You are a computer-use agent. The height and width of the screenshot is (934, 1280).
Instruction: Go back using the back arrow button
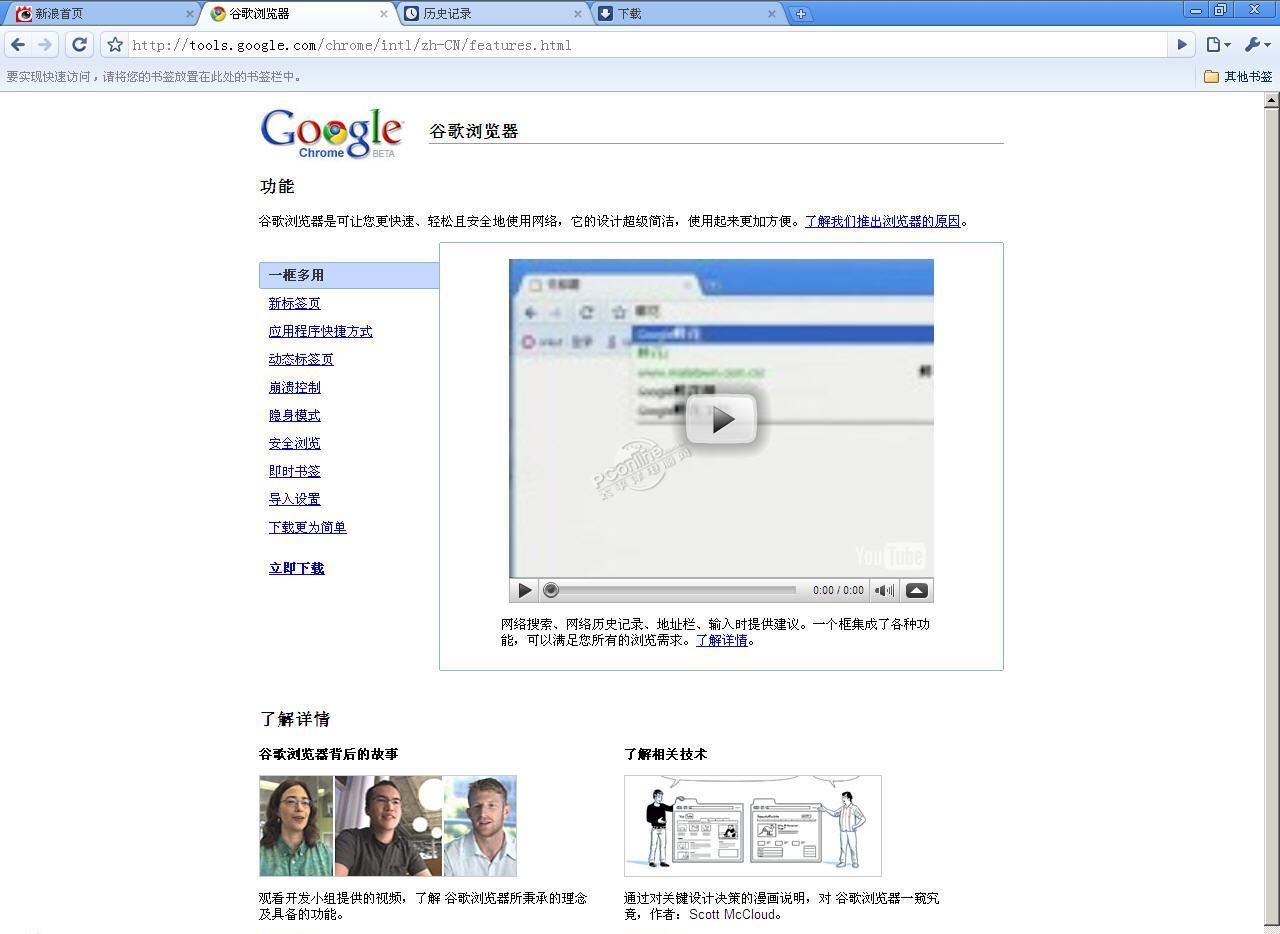pyautogui.click(x=18, y=44)
